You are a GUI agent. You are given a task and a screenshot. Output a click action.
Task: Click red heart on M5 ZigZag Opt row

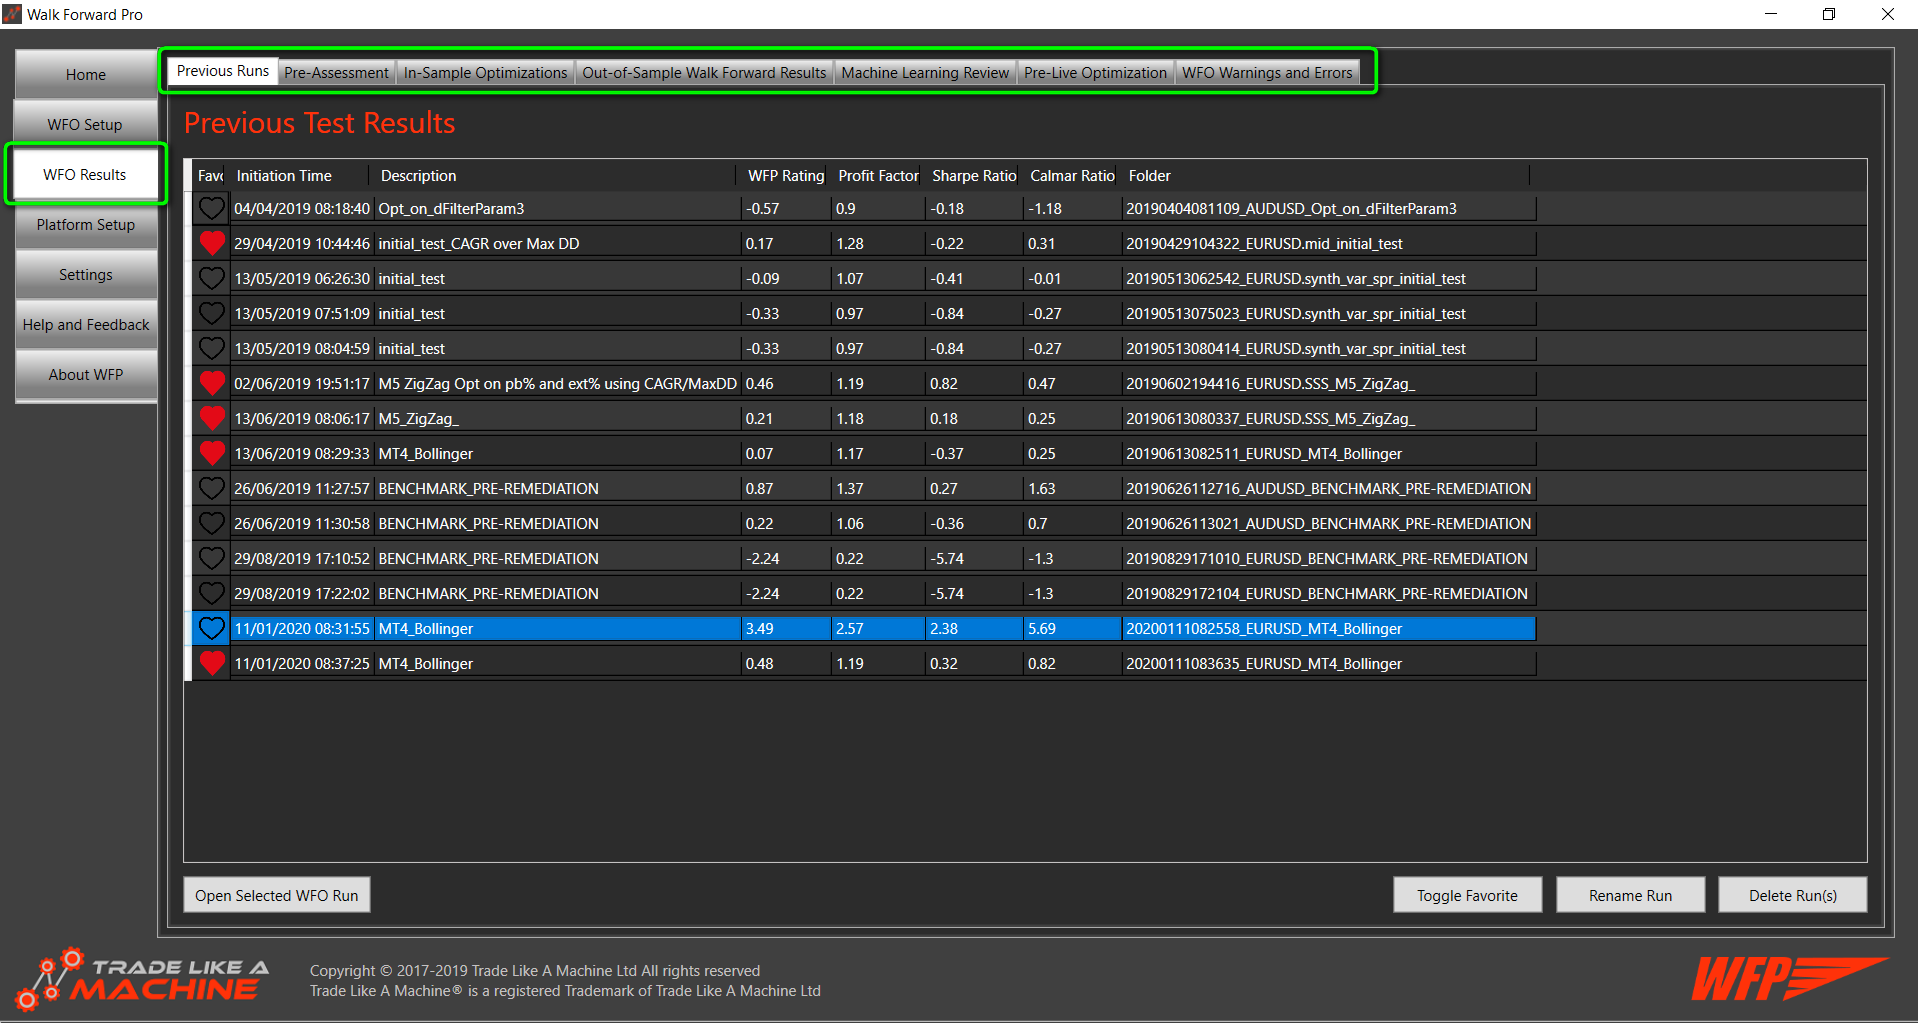point(211,384)
